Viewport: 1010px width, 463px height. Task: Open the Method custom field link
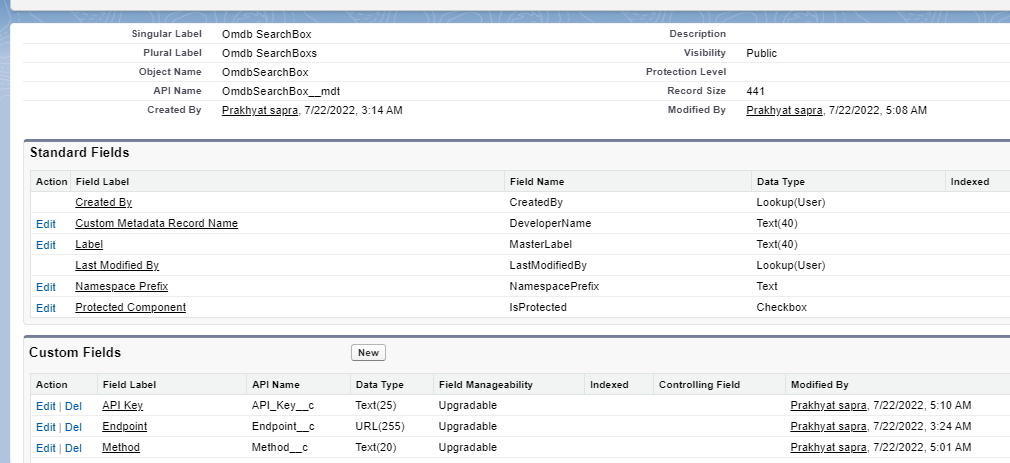(x=121, y=447)
